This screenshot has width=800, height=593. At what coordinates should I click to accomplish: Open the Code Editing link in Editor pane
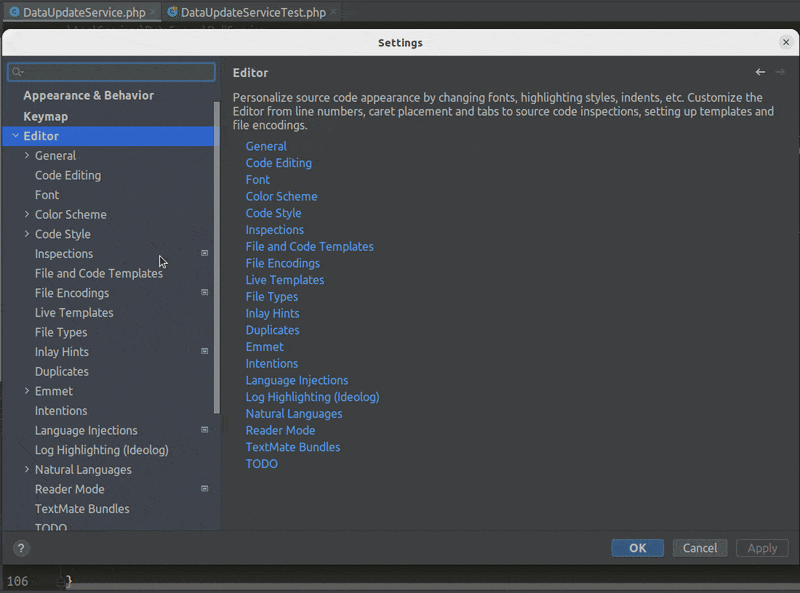point(279,163)
